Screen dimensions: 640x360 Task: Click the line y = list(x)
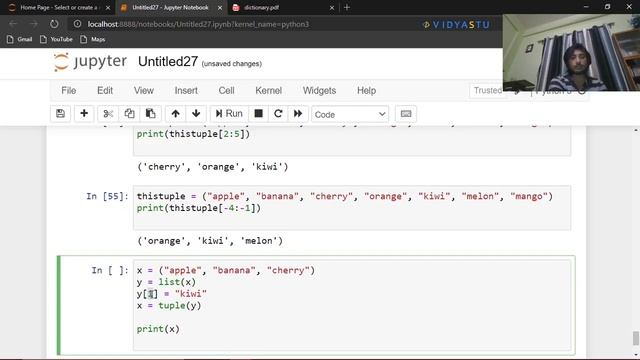[166, 282]
